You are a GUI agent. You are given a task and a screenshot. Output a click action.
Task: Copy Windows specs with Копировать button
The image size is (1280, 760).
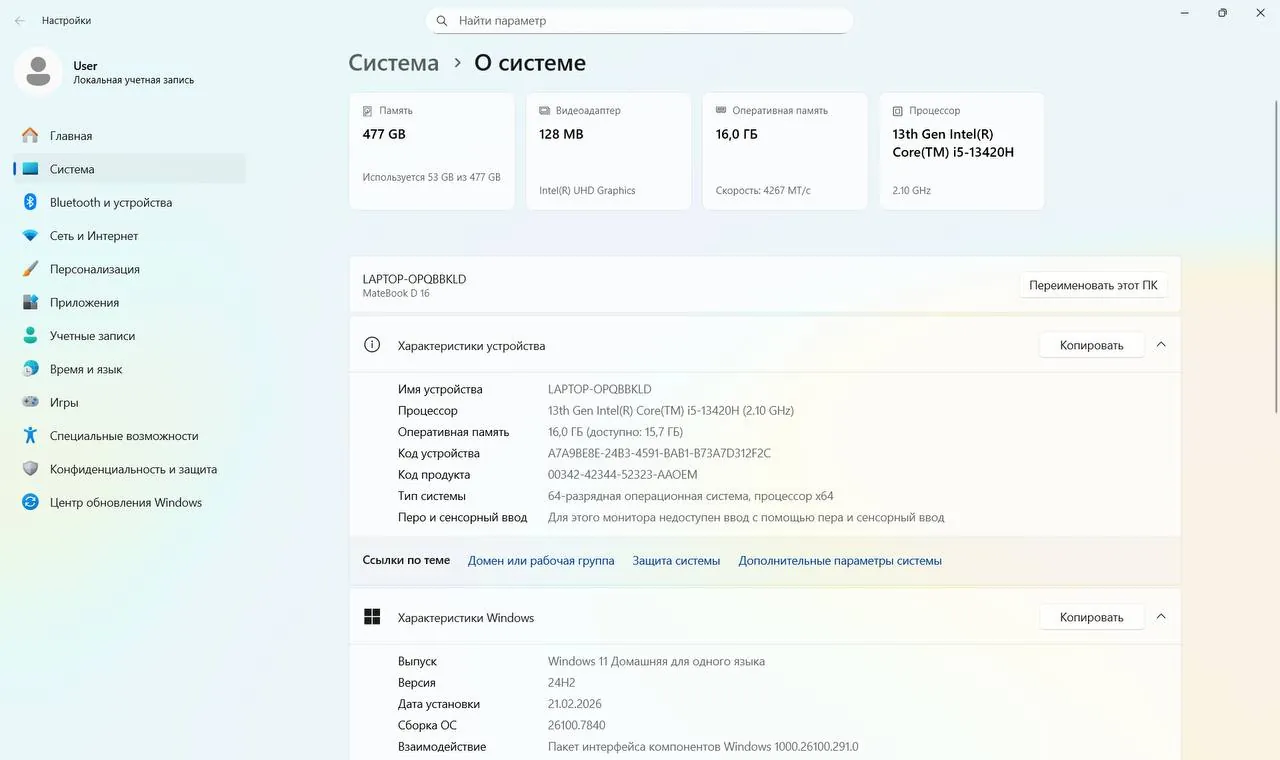click(1091, 617)
